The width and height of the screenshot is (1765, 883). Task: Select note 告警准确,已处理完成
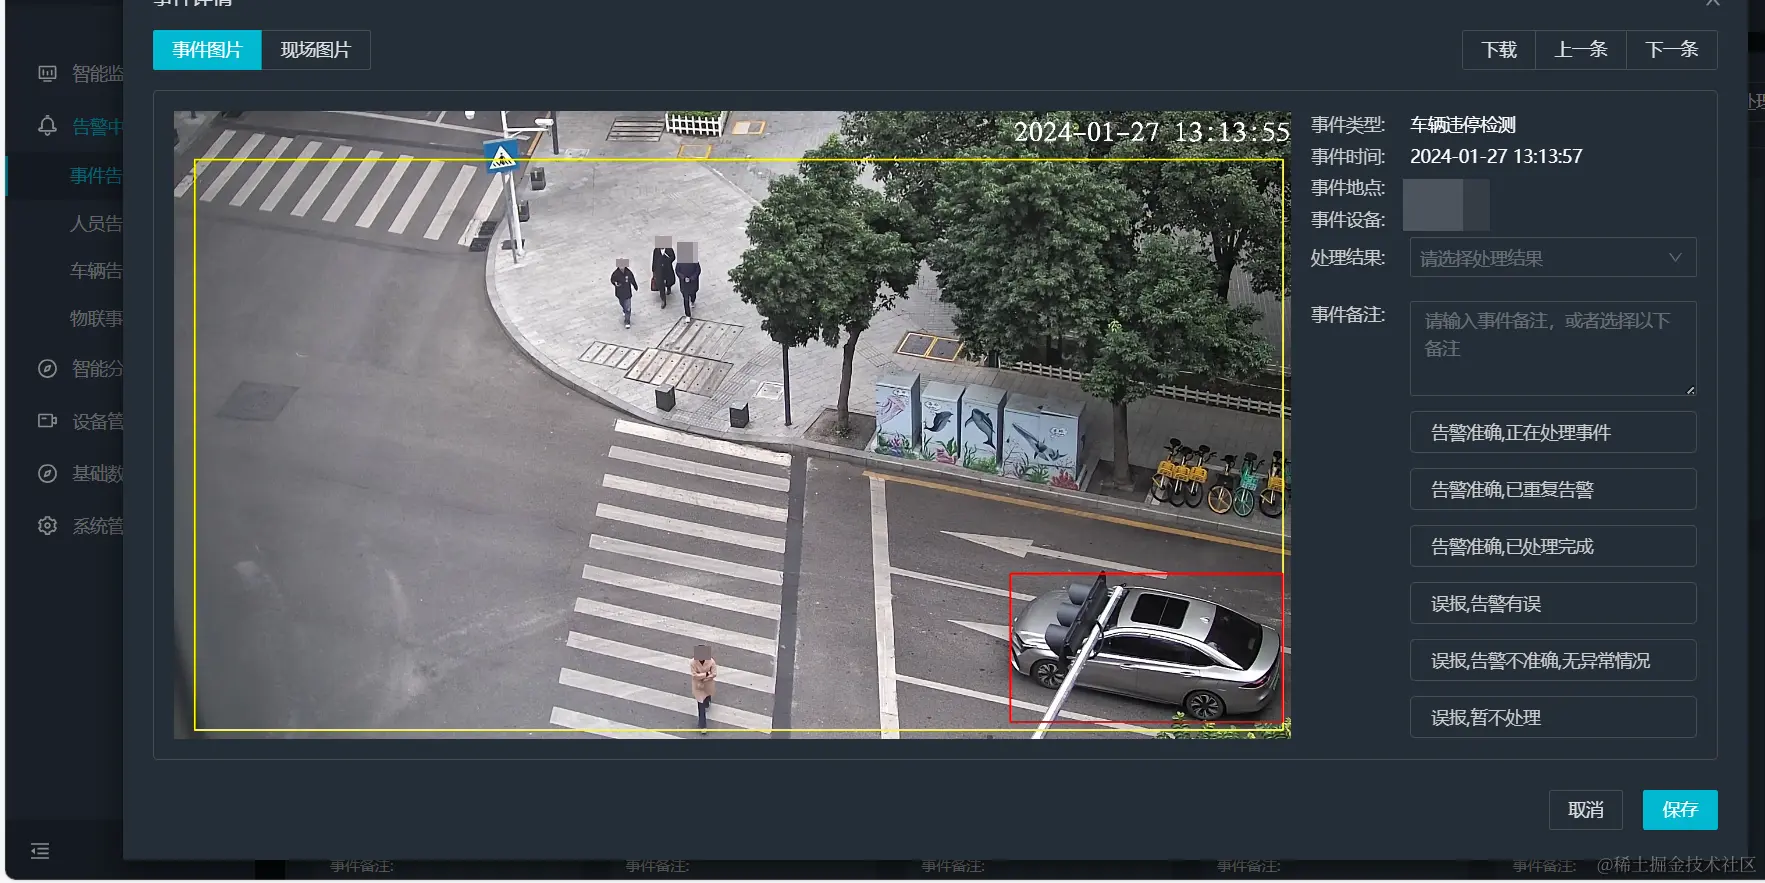tap(1553, 546)
